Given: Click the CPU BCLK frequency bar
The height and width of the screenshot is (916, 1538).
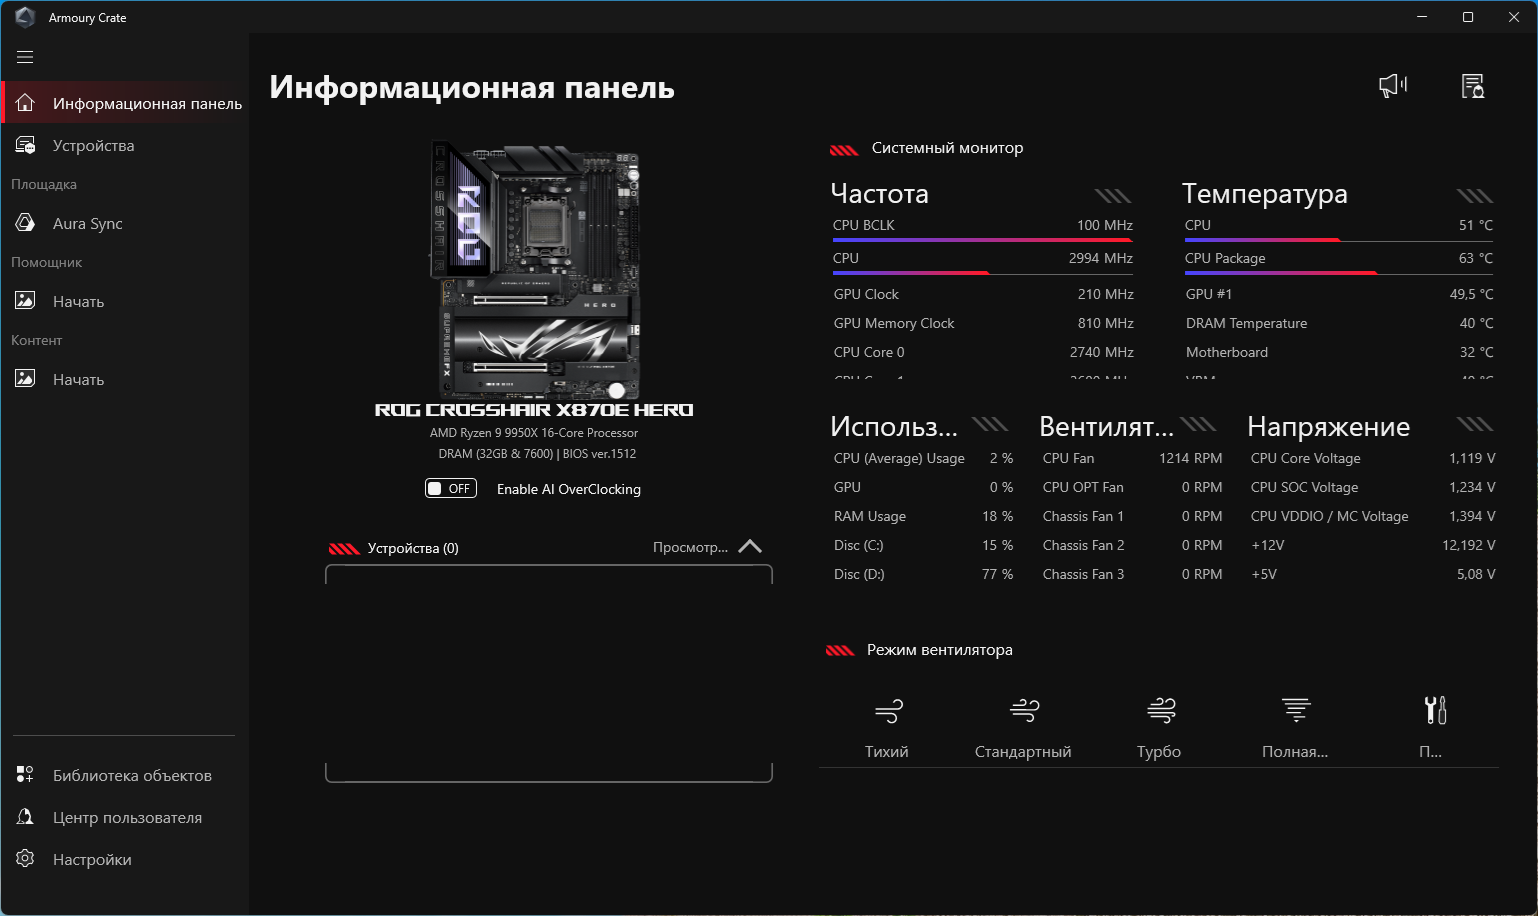Looking at the screenshot, I should tap(982, 240).
